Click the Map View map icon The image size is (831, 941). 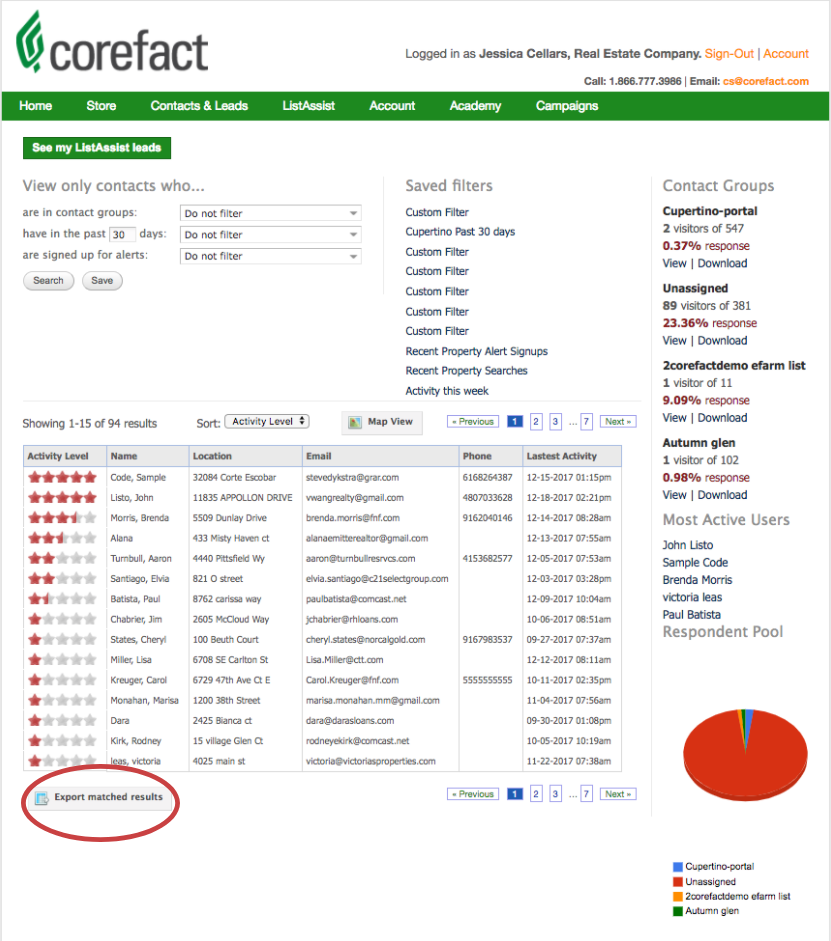[x=355, y=422]
